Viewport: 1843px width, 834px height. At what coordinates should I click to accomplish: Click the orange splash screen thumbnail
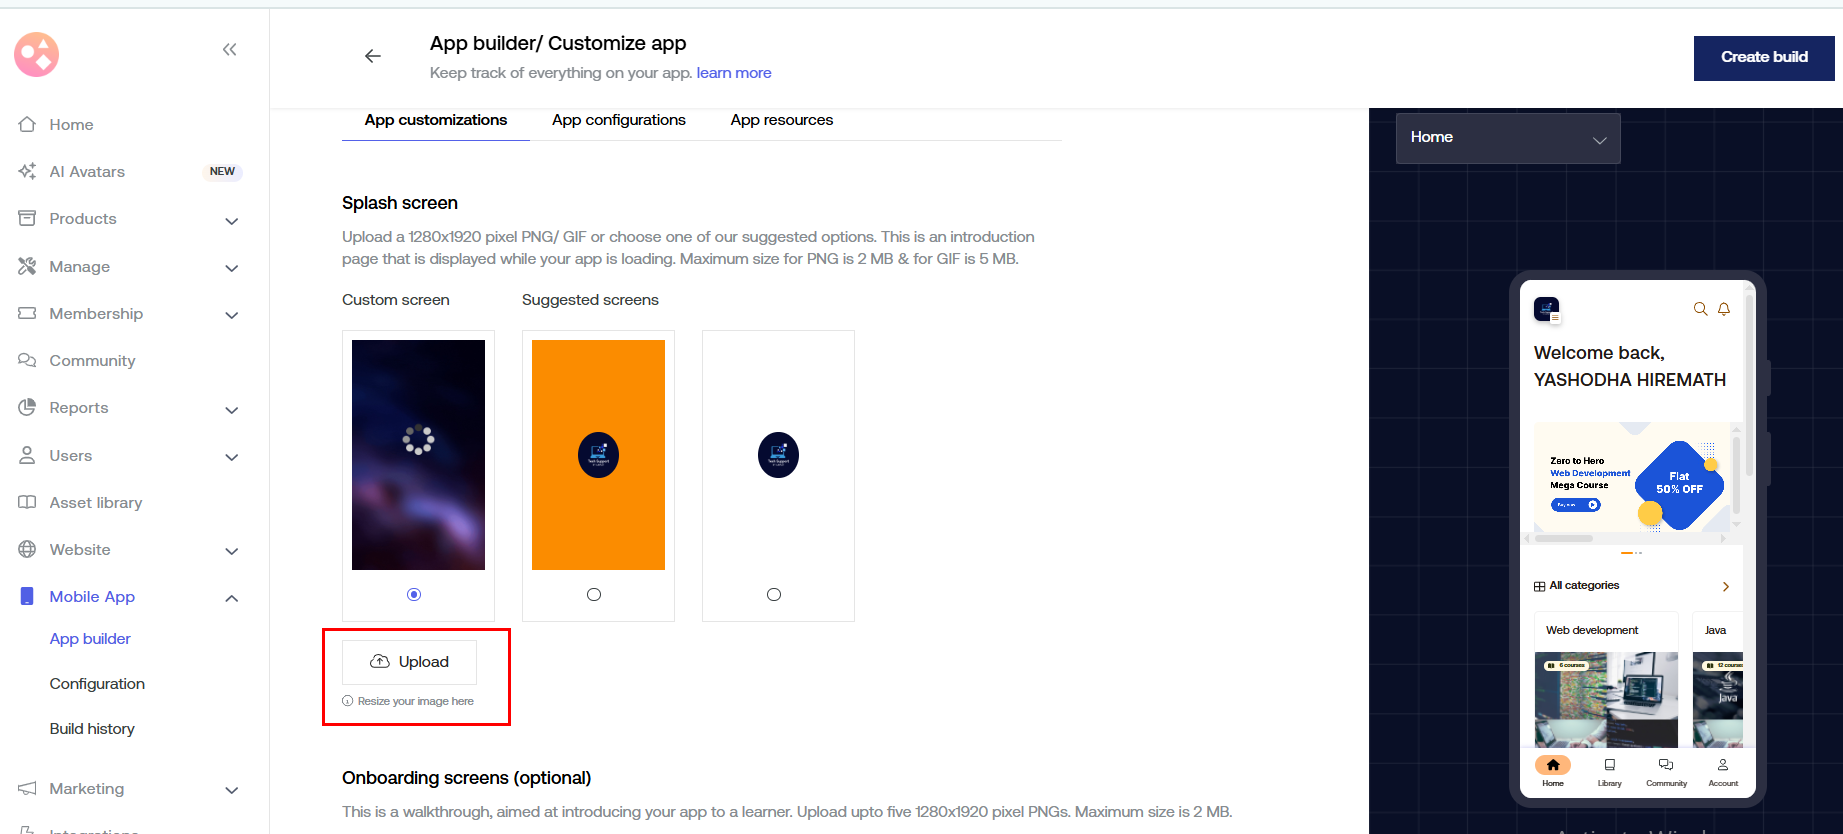598,455
